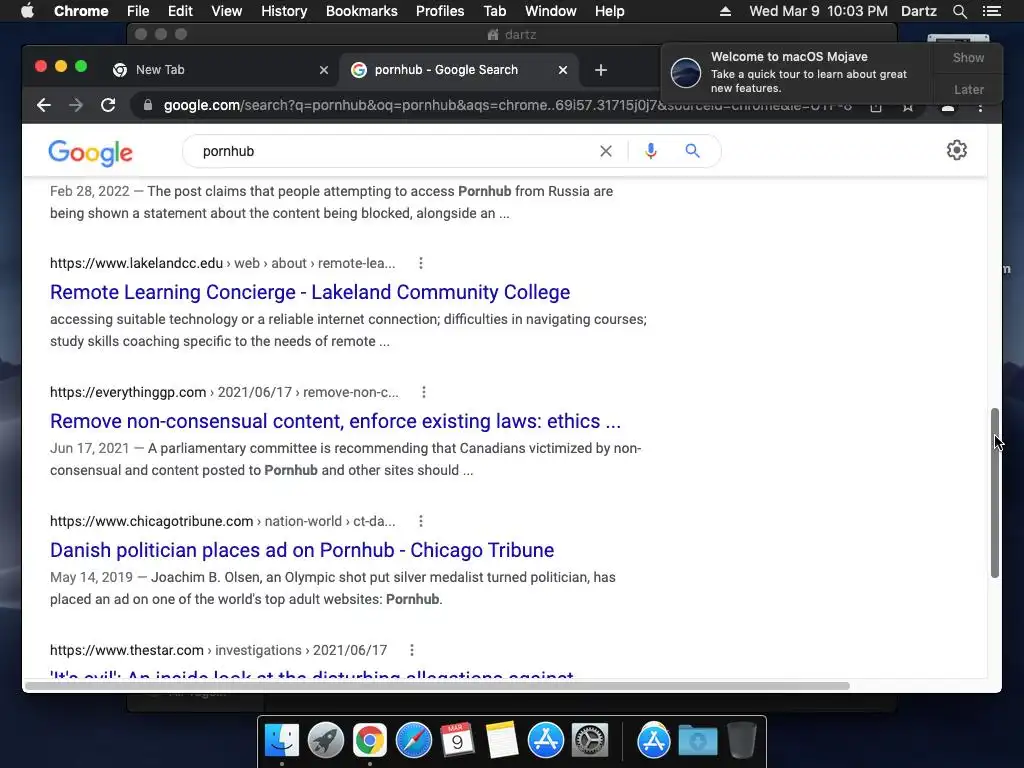This screenshot has height=768, width=1024.
Task: Open the Remove non-consensual content result
Action: pos(335,421)
